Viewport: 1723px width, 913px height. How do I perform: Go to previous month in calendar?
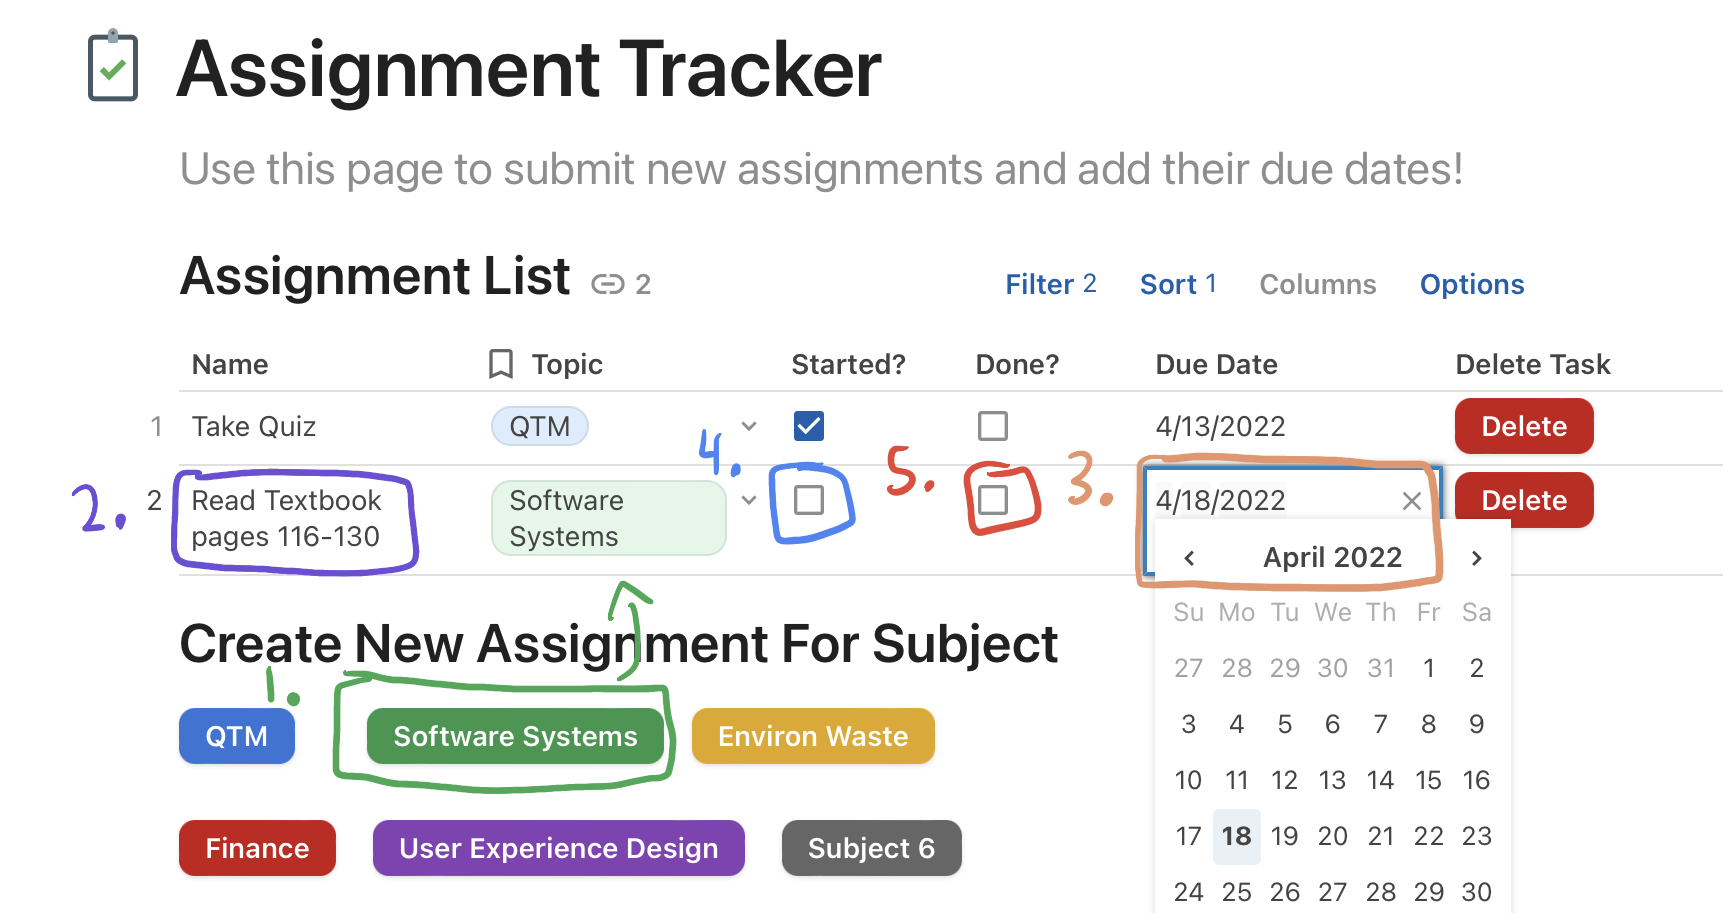pos(1189,558)
